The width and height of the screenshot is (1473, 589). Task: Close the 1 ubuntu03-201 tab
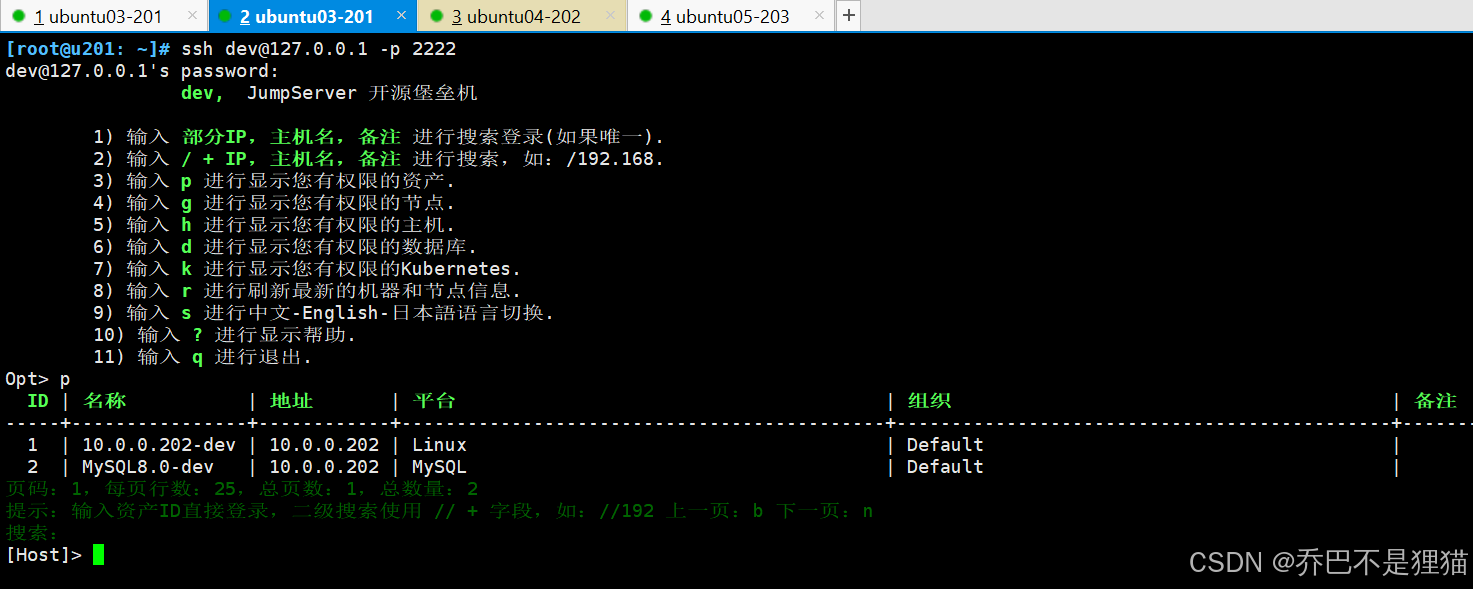pos(192,16)
